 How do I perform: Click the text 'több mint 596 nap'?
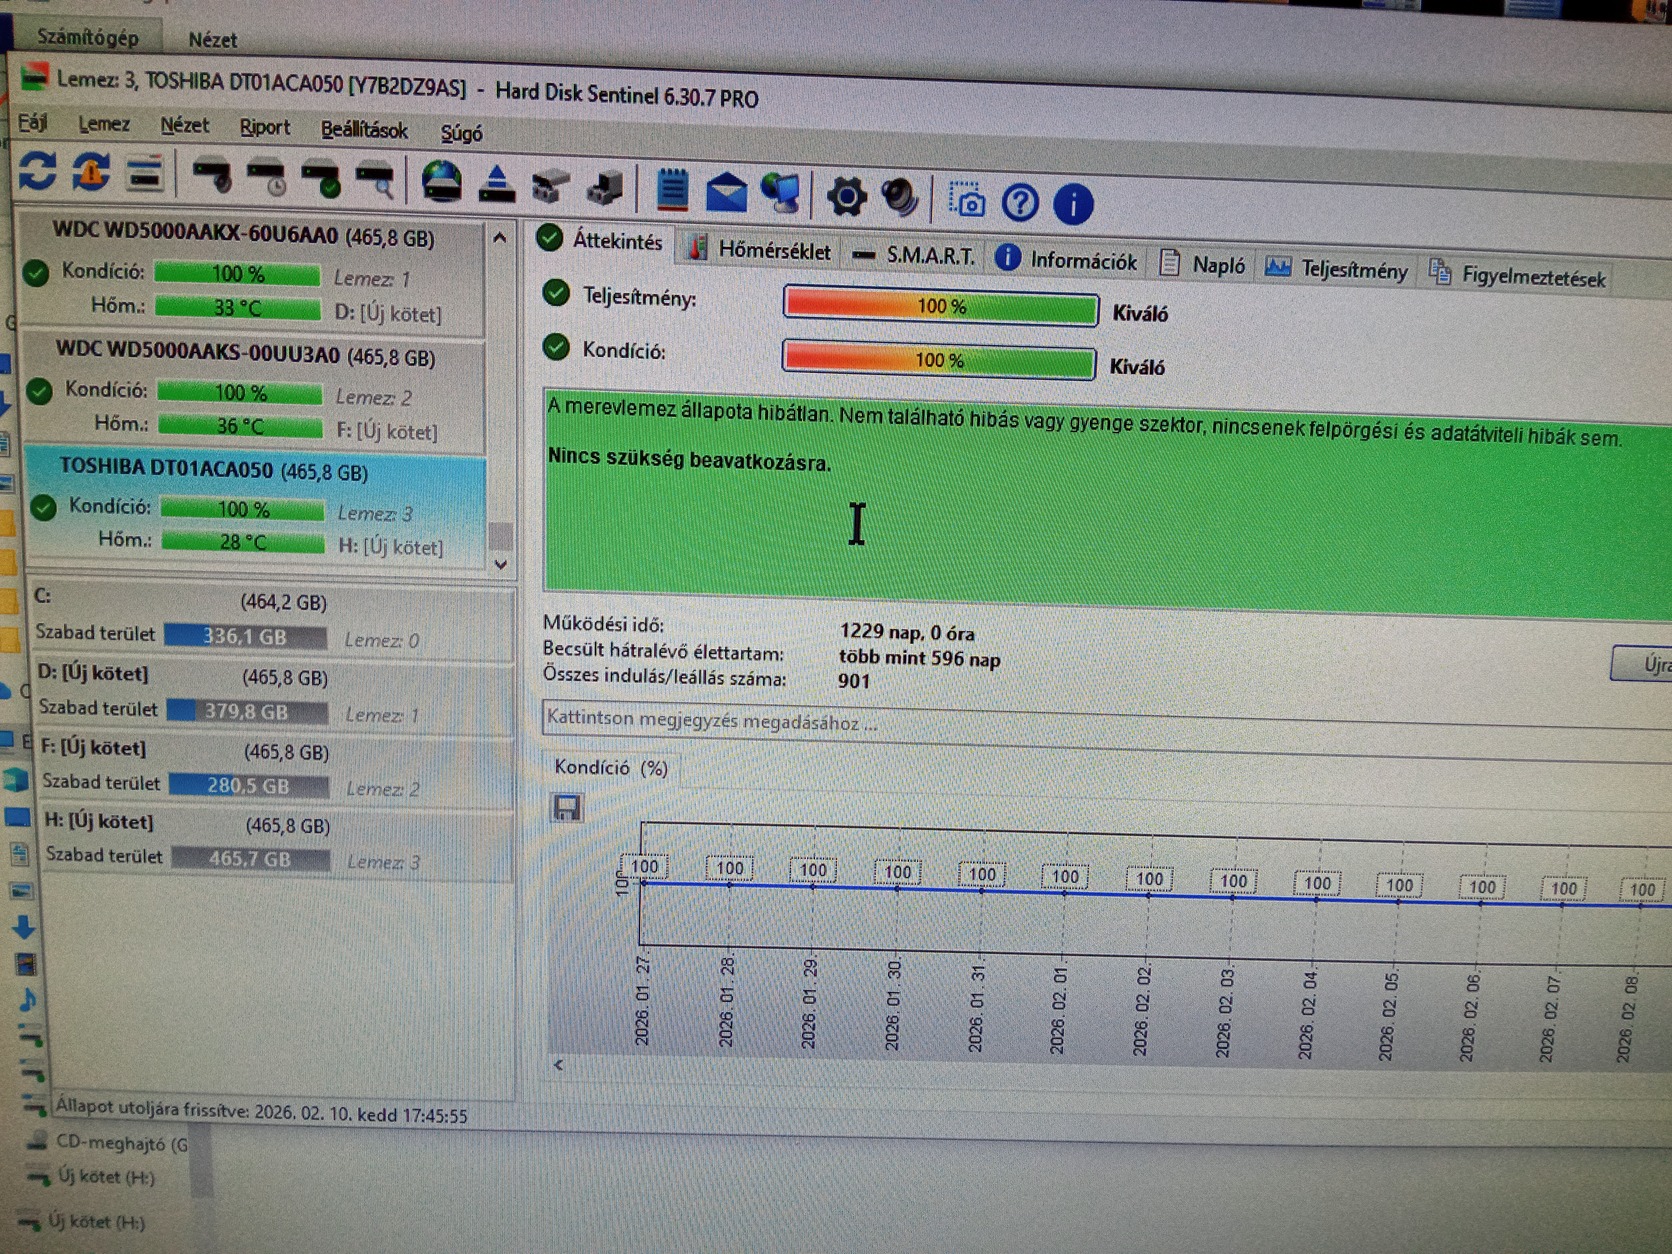coord(919,658)
